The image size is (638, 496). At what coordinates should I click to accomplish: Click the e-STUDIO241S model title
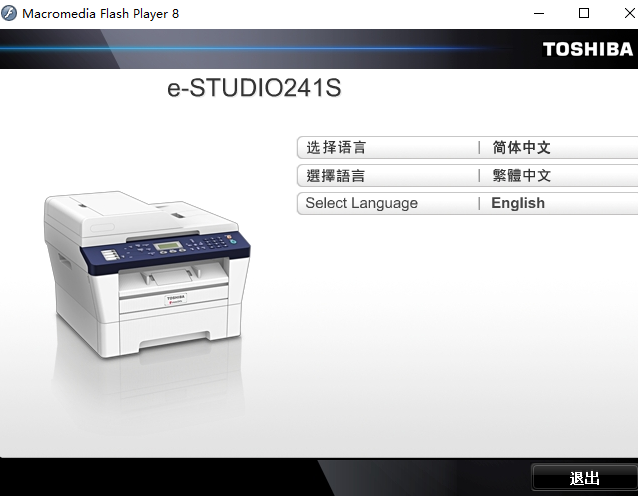254,88
